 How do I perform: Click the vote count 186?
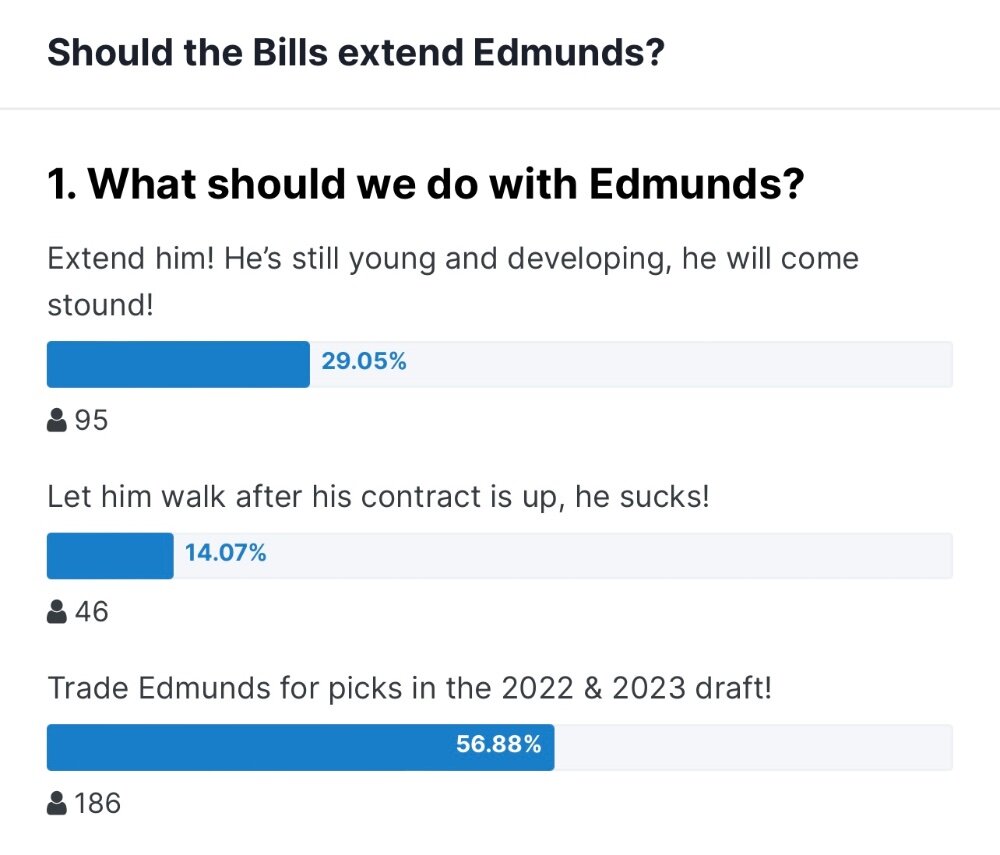(x=98, y=803)
